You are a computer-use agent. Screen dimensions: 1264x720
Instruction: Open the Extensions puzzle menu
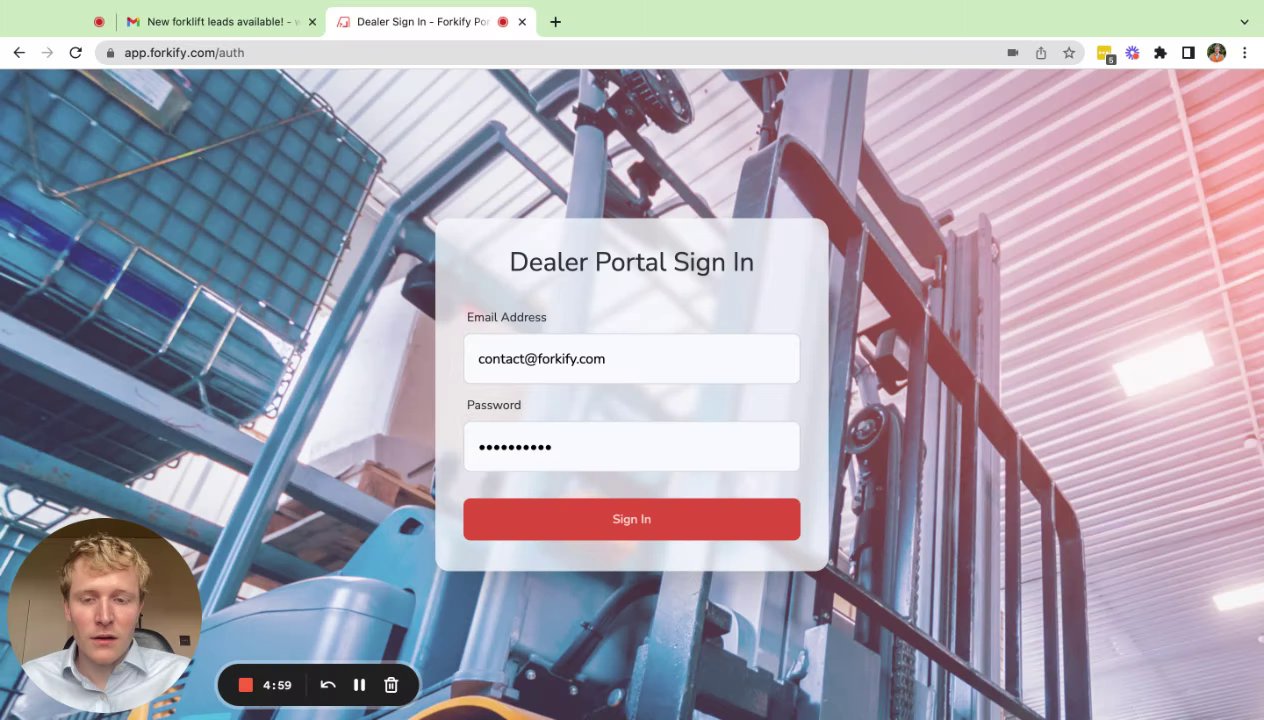(1160, 53)
